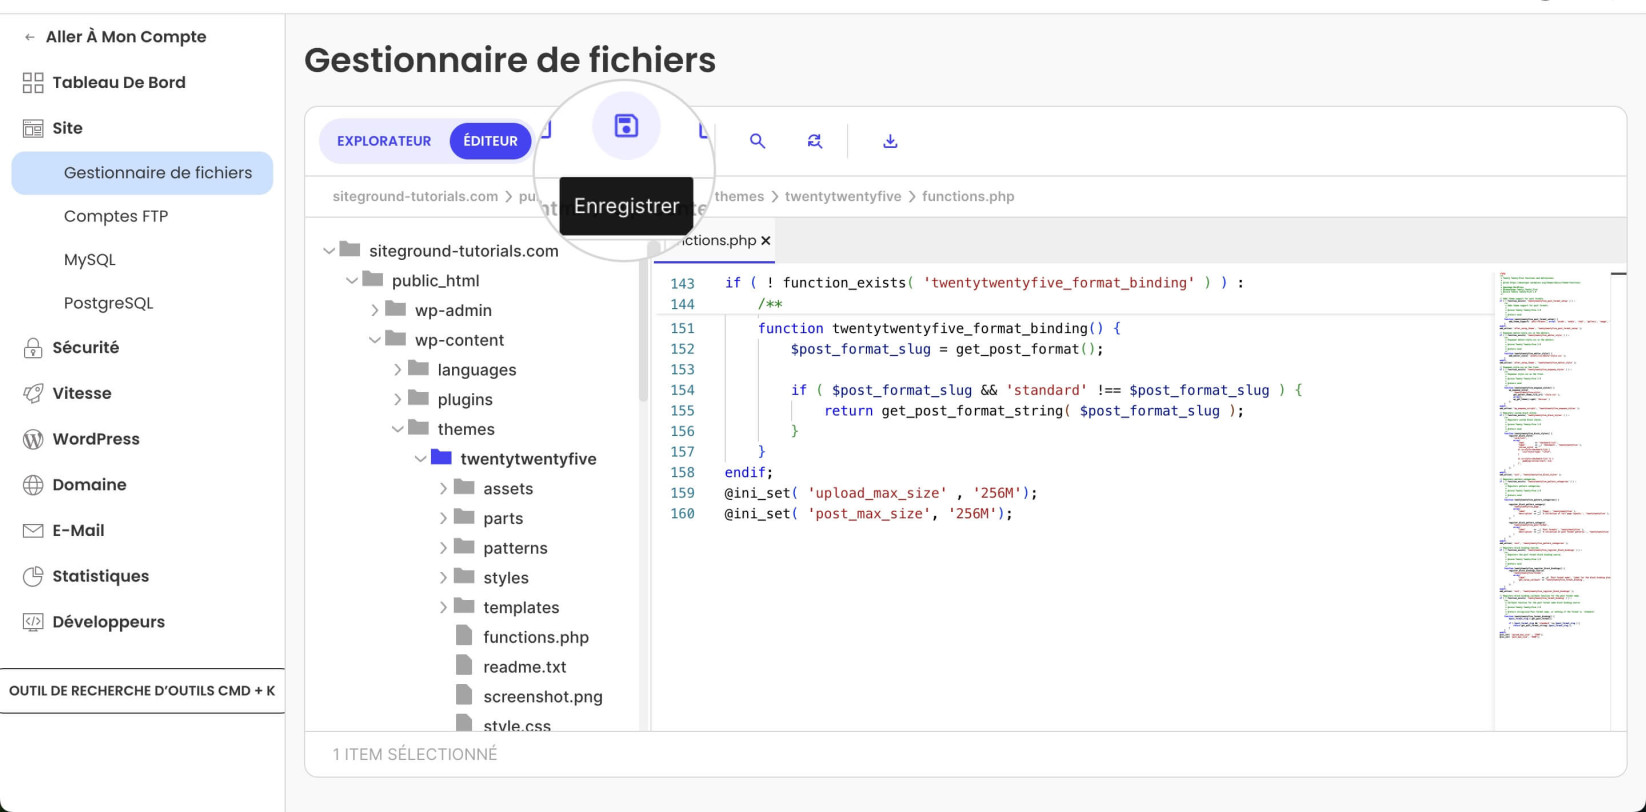Expand the styles folder
Screen dimensions: 1646x812
click(x=443, y=578)
